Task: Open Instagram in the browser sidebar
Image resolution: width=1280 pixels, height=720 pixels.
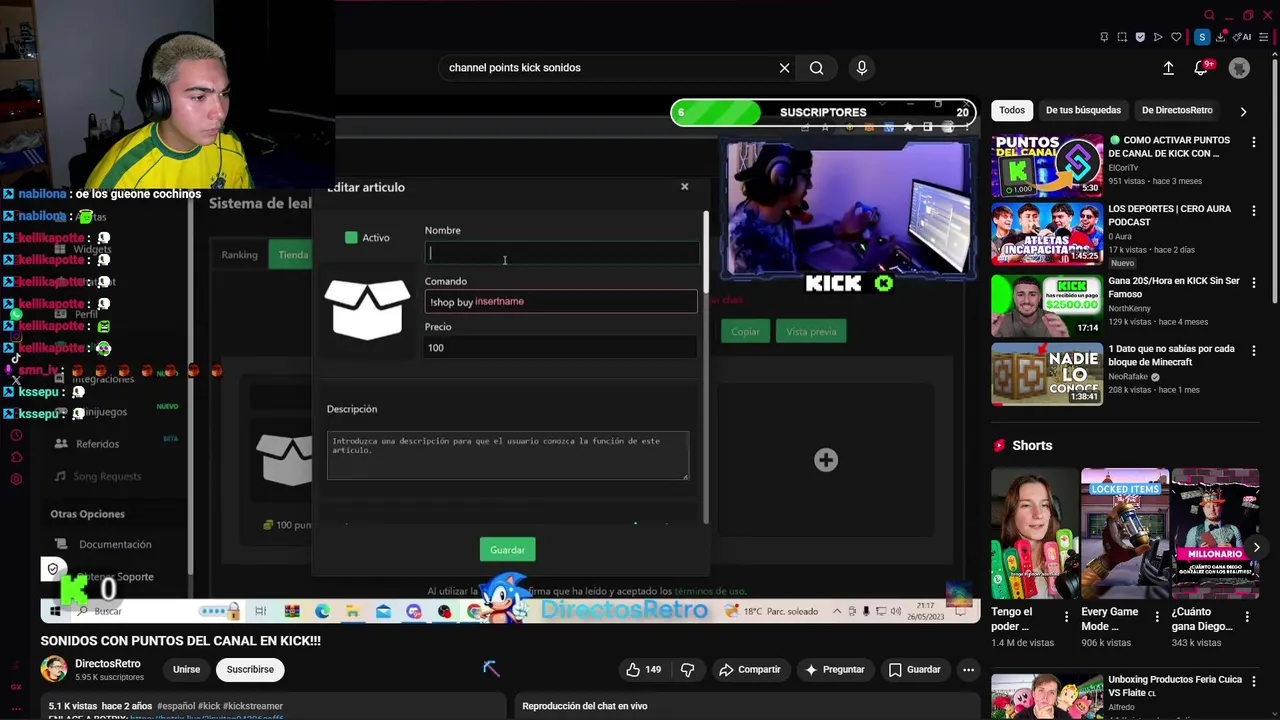Action: [16, 337]
